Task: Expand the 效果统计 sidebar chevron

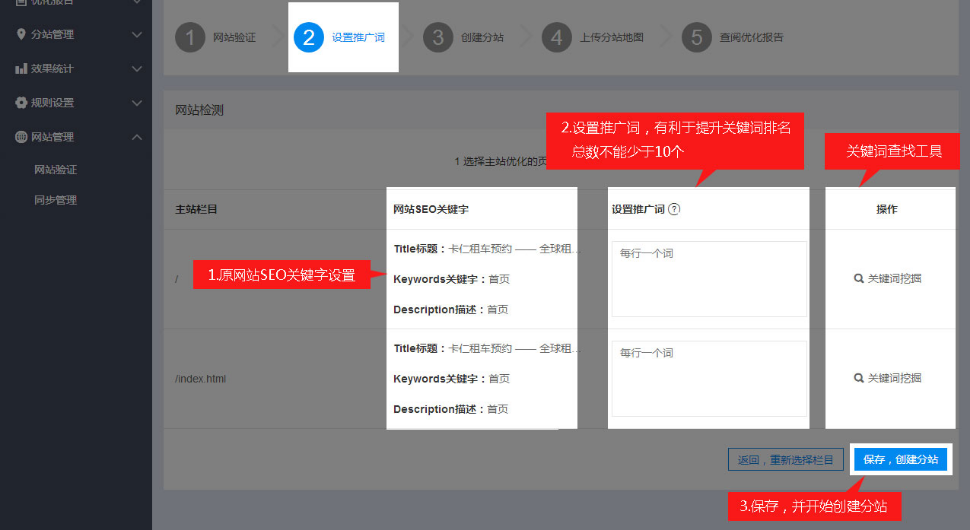Action: (137, 69)
